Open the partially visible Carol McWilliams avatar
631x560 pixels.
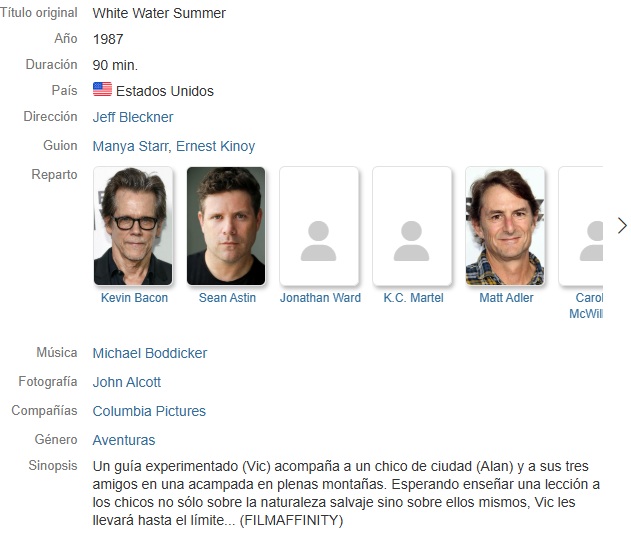pos(581,226)
